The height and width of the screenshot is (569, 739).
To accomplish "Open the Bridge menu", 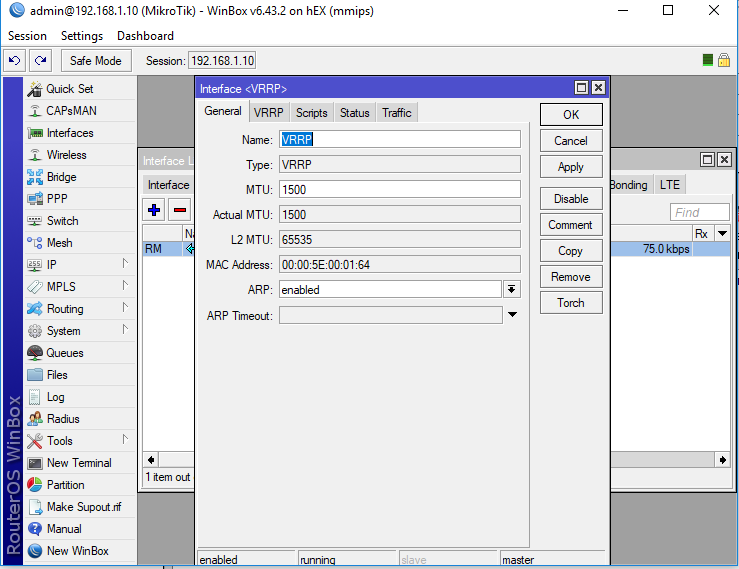I will (x=79, y=177).
